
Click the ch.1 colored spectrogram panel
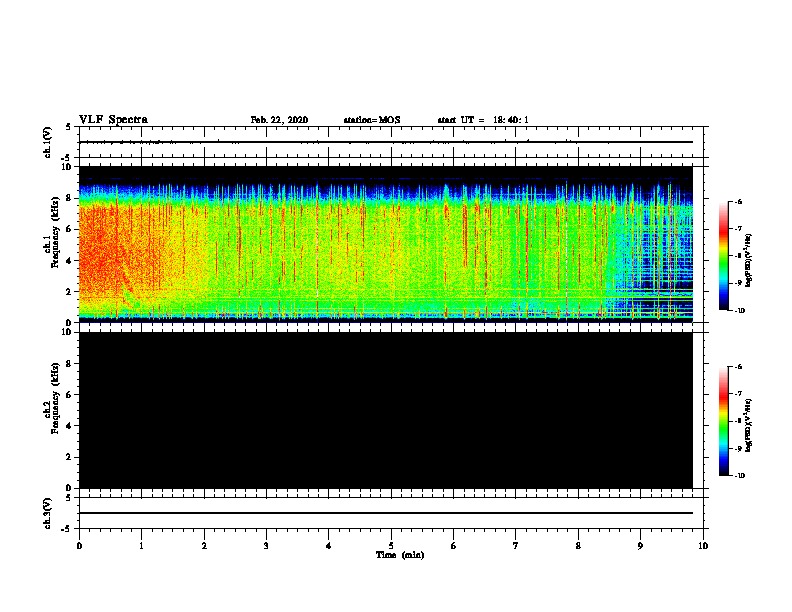coord(386,244)
